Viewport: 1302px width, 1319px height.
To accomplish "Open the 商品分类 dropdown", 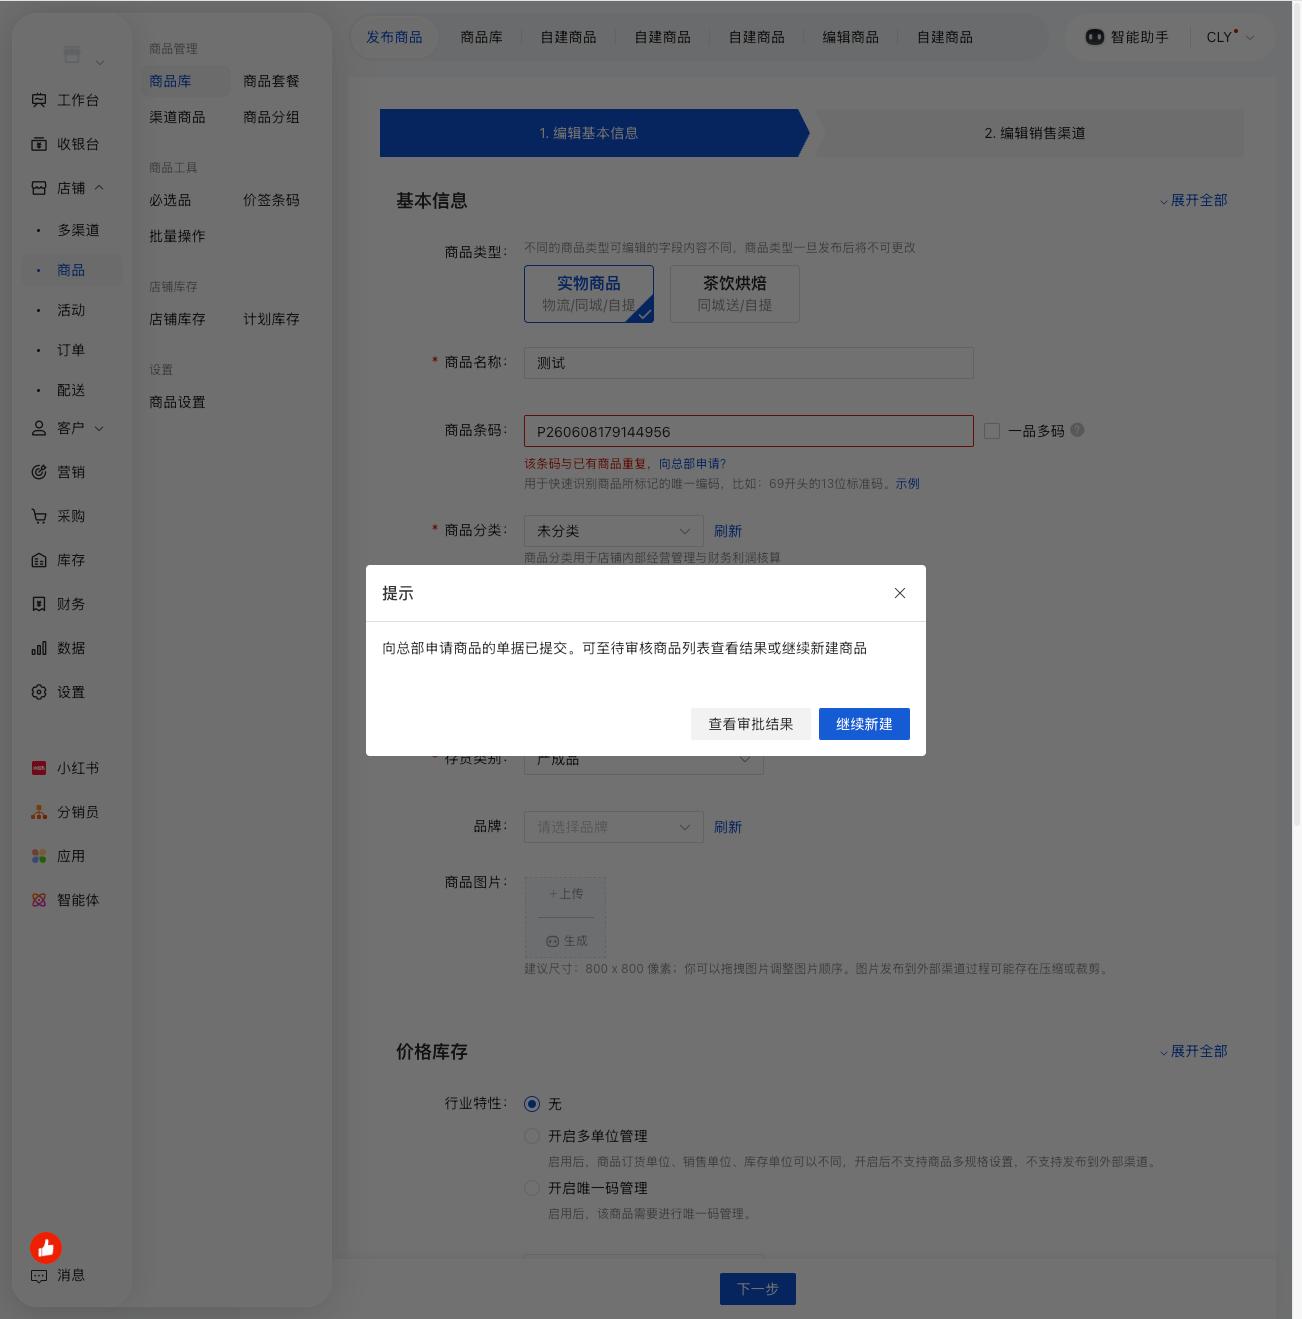I will [x=614, y=531].
